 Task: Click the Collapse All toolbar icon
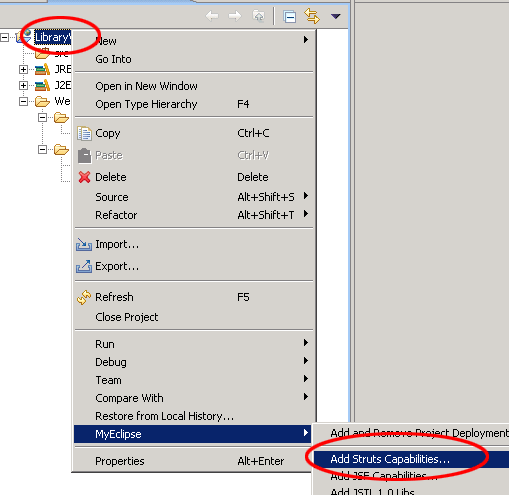(289, 16)
